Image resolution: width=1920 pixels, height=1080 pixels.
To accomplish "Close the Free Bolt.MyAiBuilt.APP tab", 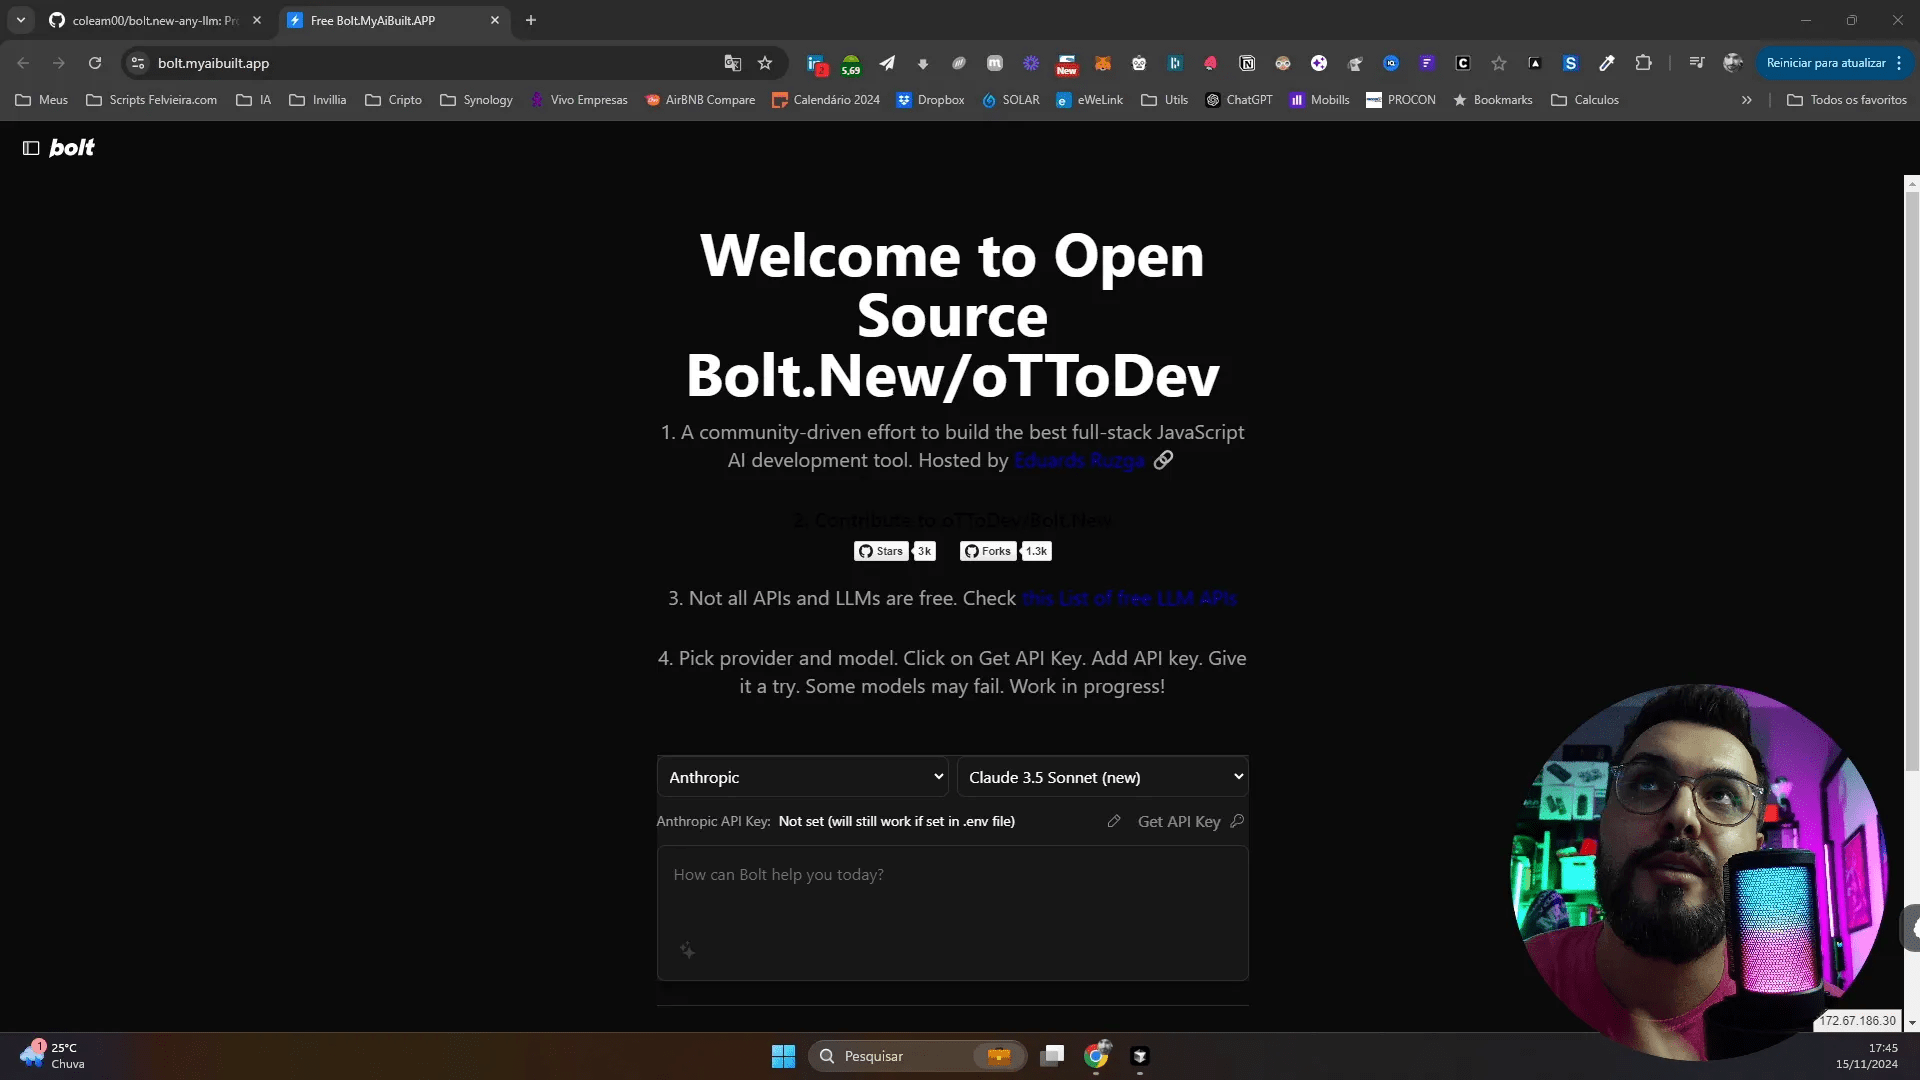I will (495, 20).
